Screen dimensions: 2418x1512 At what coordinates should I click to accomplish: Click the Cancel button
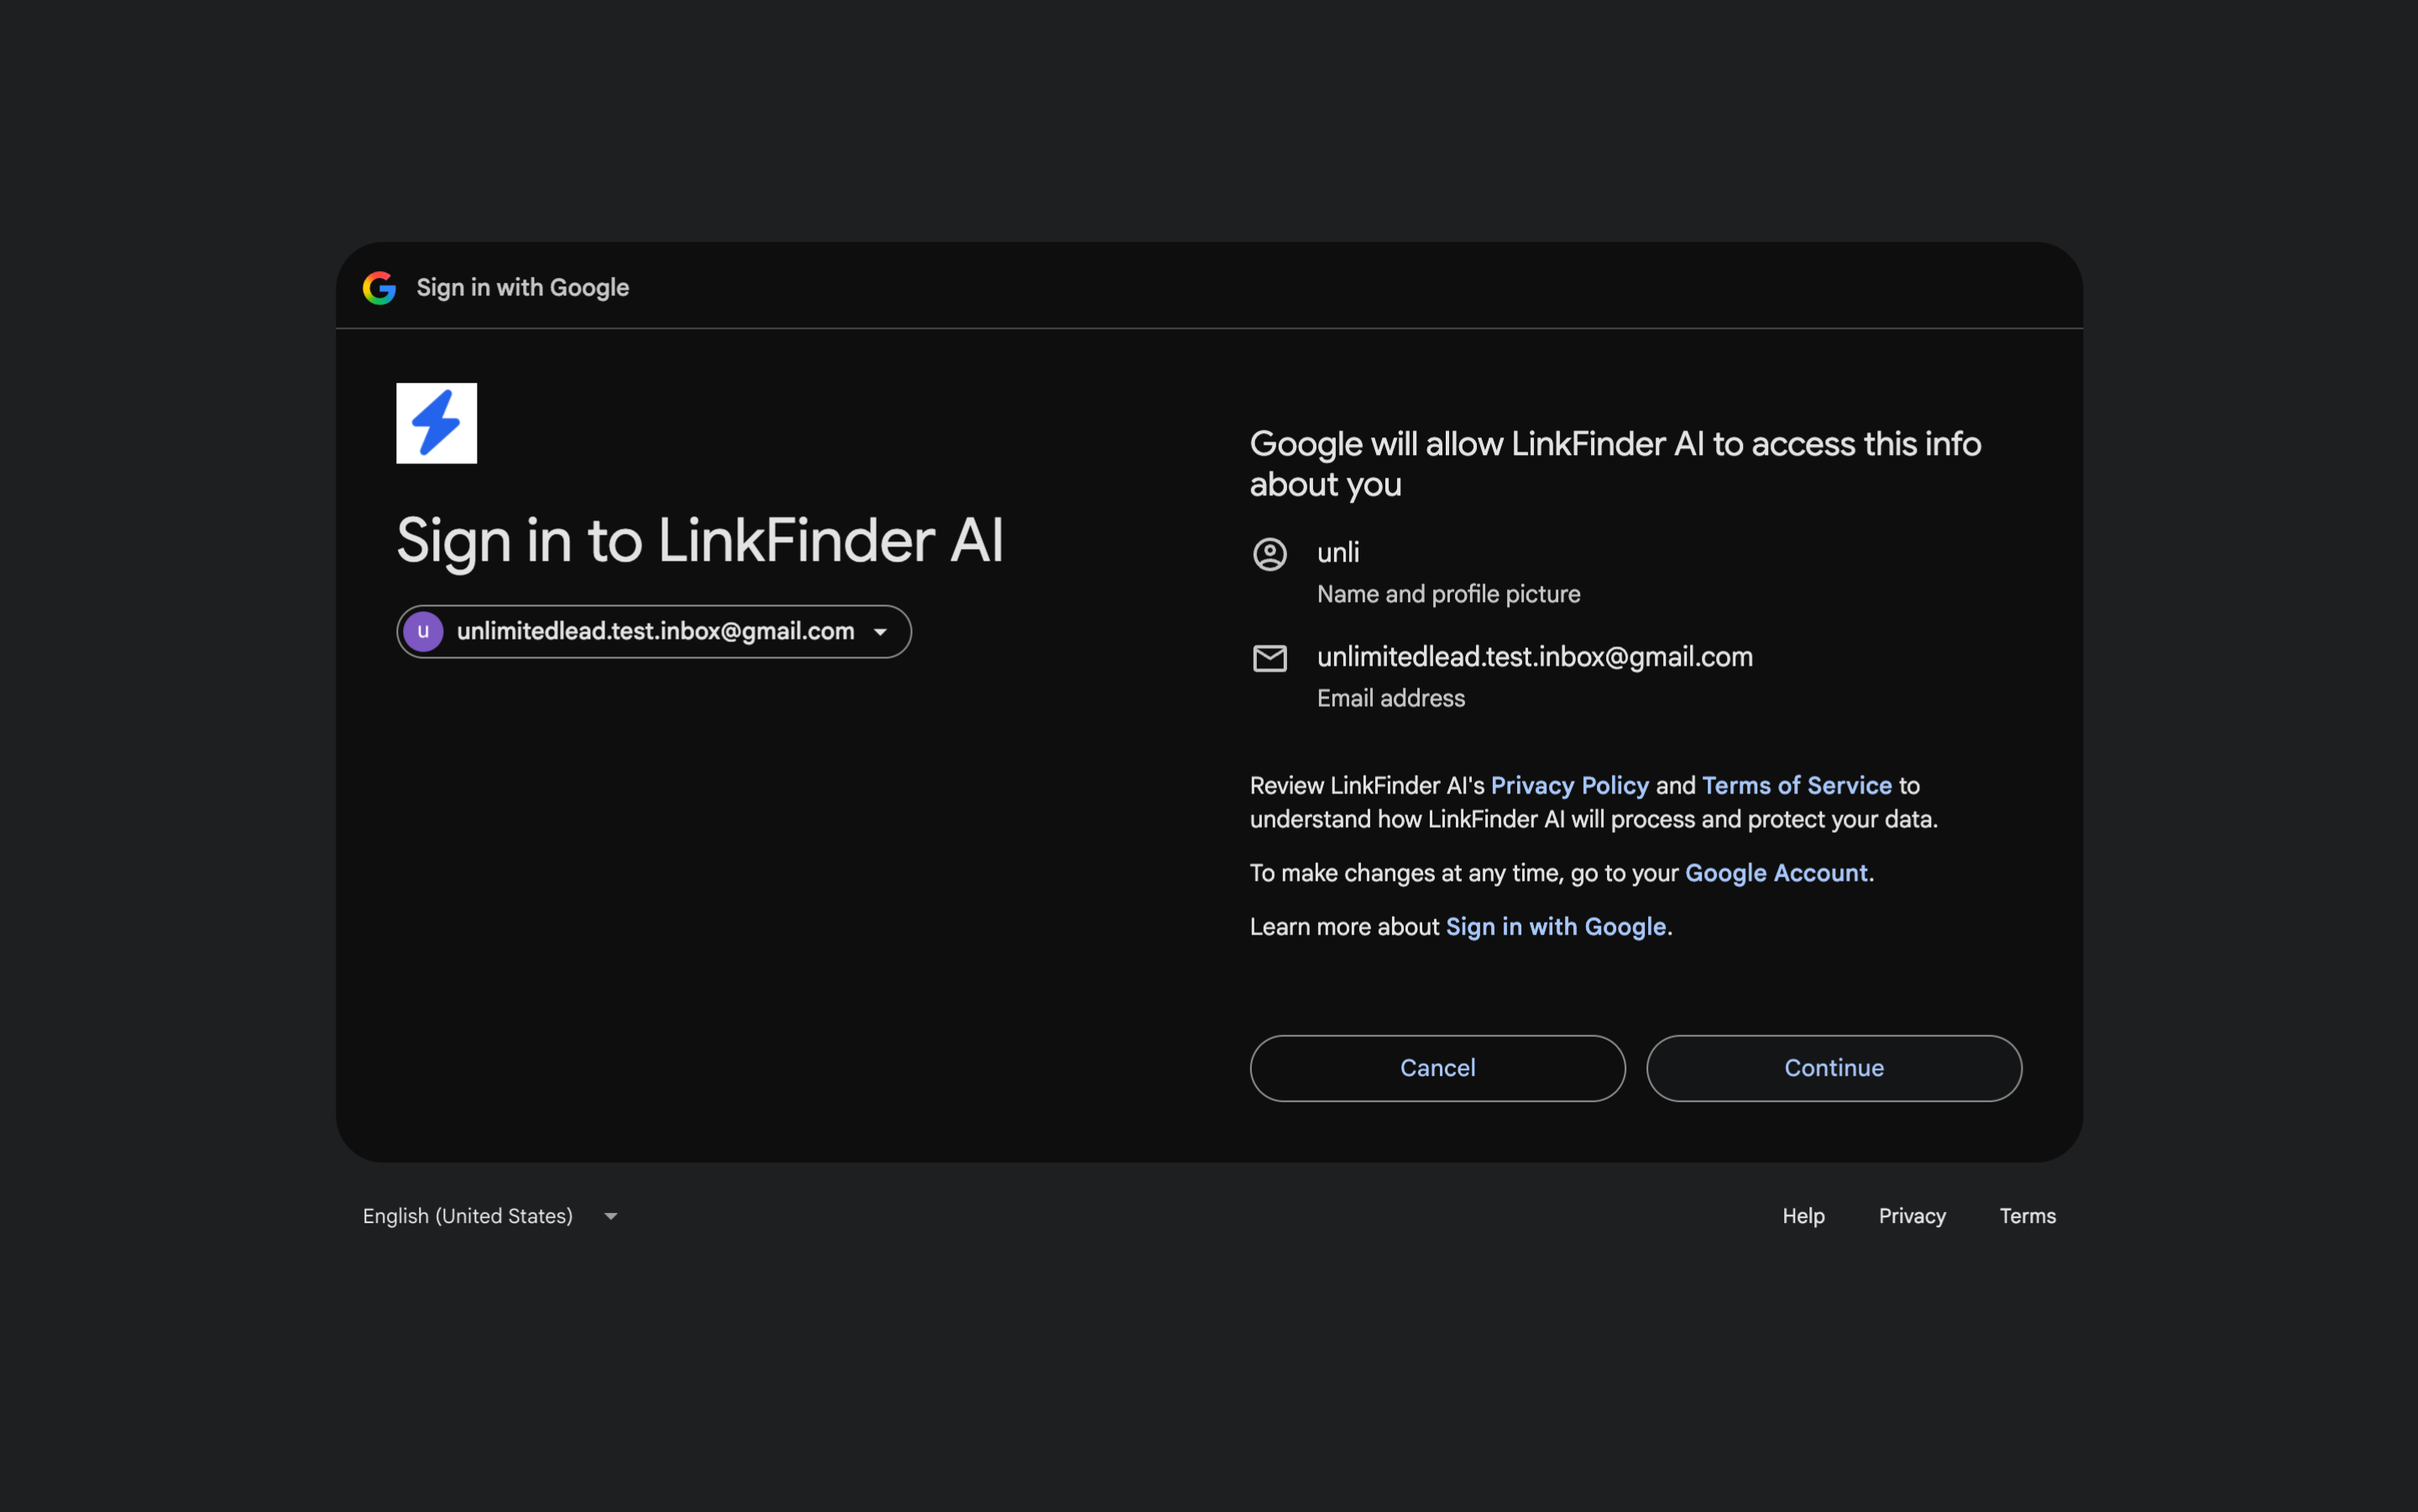tap(1437, 1068)
